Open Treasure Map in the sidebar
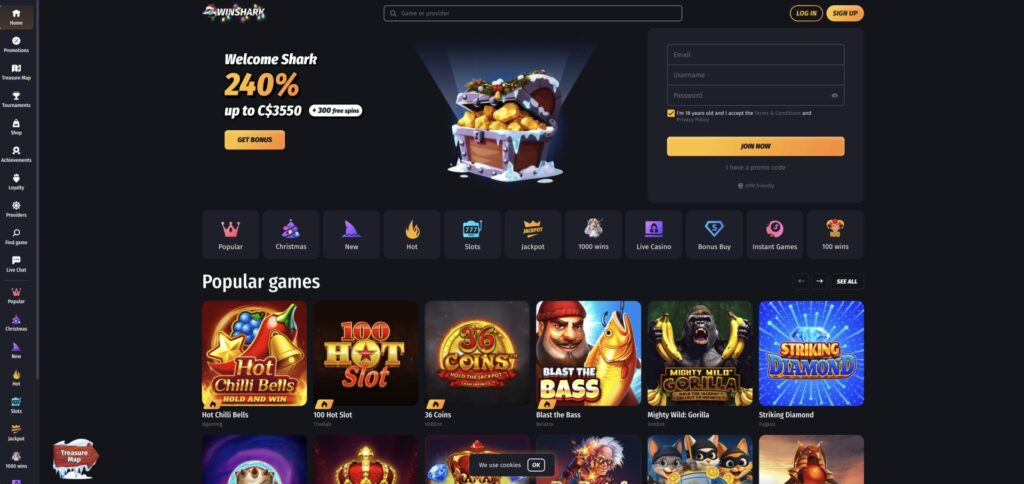Viewport: 1024px width, 484px height. [16, 72]
